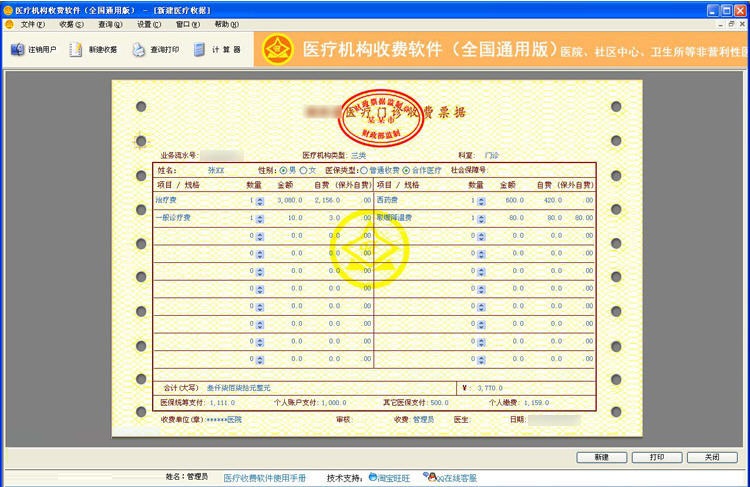Viewport: 750px width, 487px height.
Task: Adjust quantity stepper for 取暖降温费 row
Action: coord(481,219)
